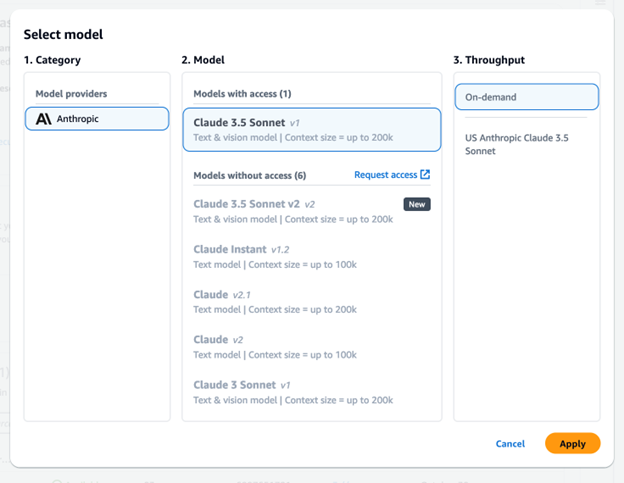Click the 3. Throughput column title
Image resolution: width=624 pixels, height=483 pixels.
[489, 60]
